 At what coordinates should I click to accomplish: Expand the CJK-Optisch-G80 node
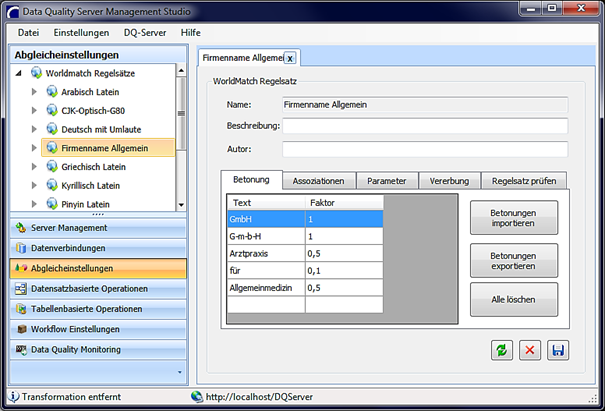point(34,110)
